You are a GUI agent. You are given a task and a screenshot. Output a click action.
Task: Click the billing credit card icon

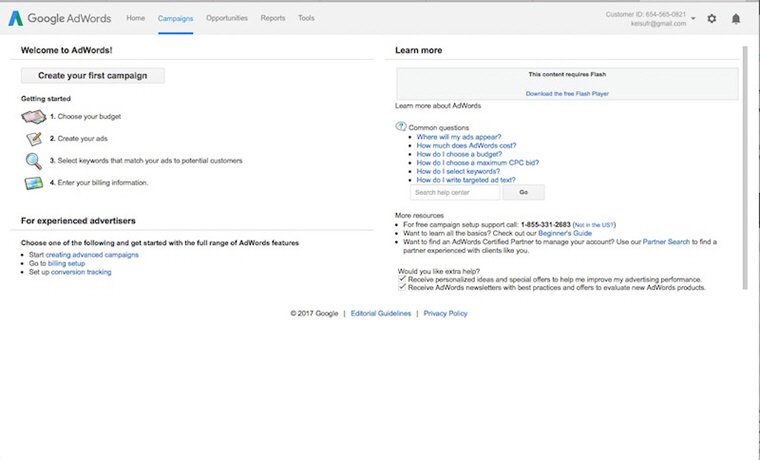pyautogui.click(x=33, y=183)
